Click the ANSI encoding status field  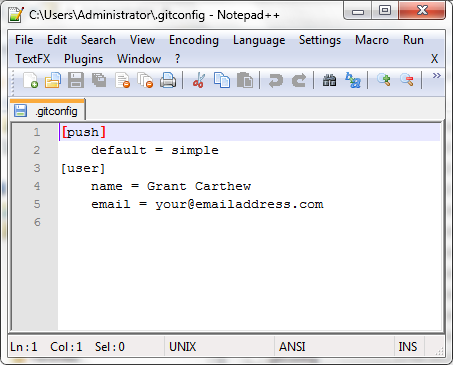pyautogui.click(x=334, y=347)
